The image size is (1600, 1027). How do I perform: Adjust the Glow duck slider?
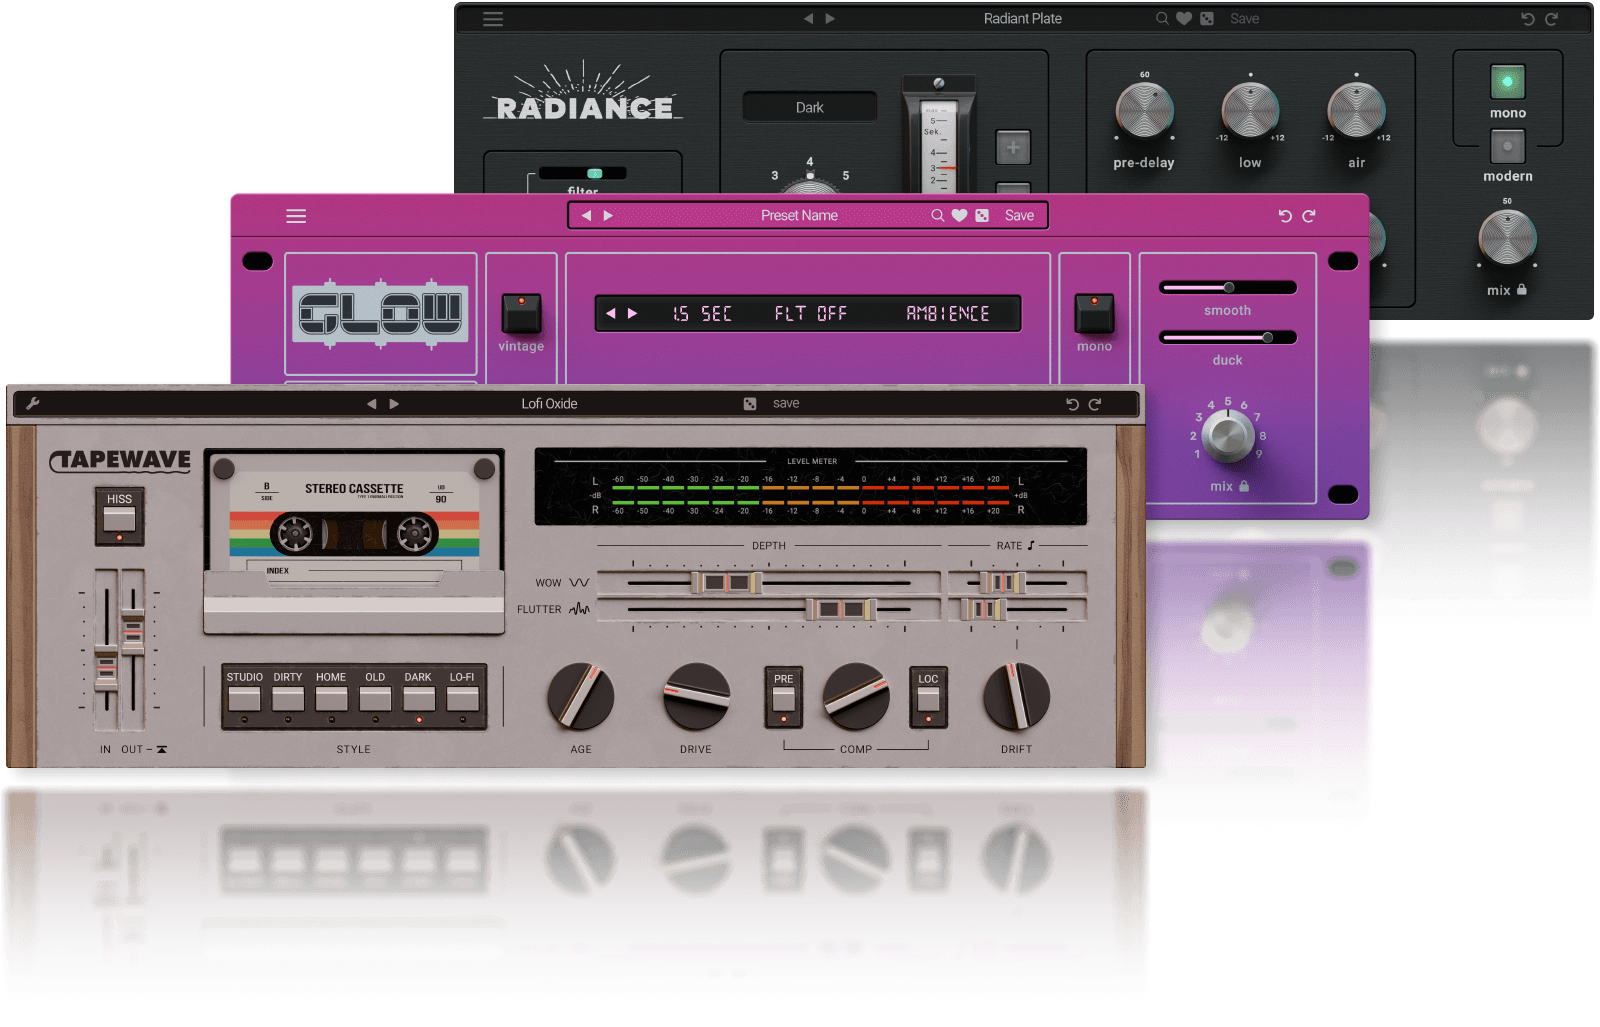click(x=1228, y=338)
